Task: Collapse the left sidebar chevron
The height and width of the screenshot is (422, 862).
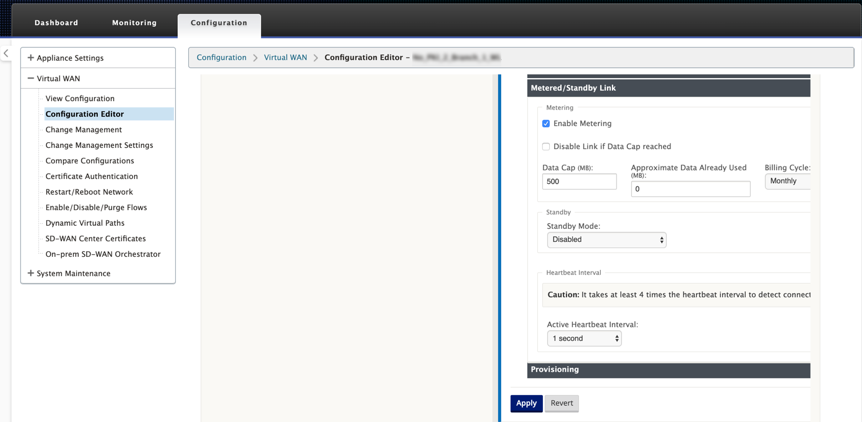Action: 5,53
